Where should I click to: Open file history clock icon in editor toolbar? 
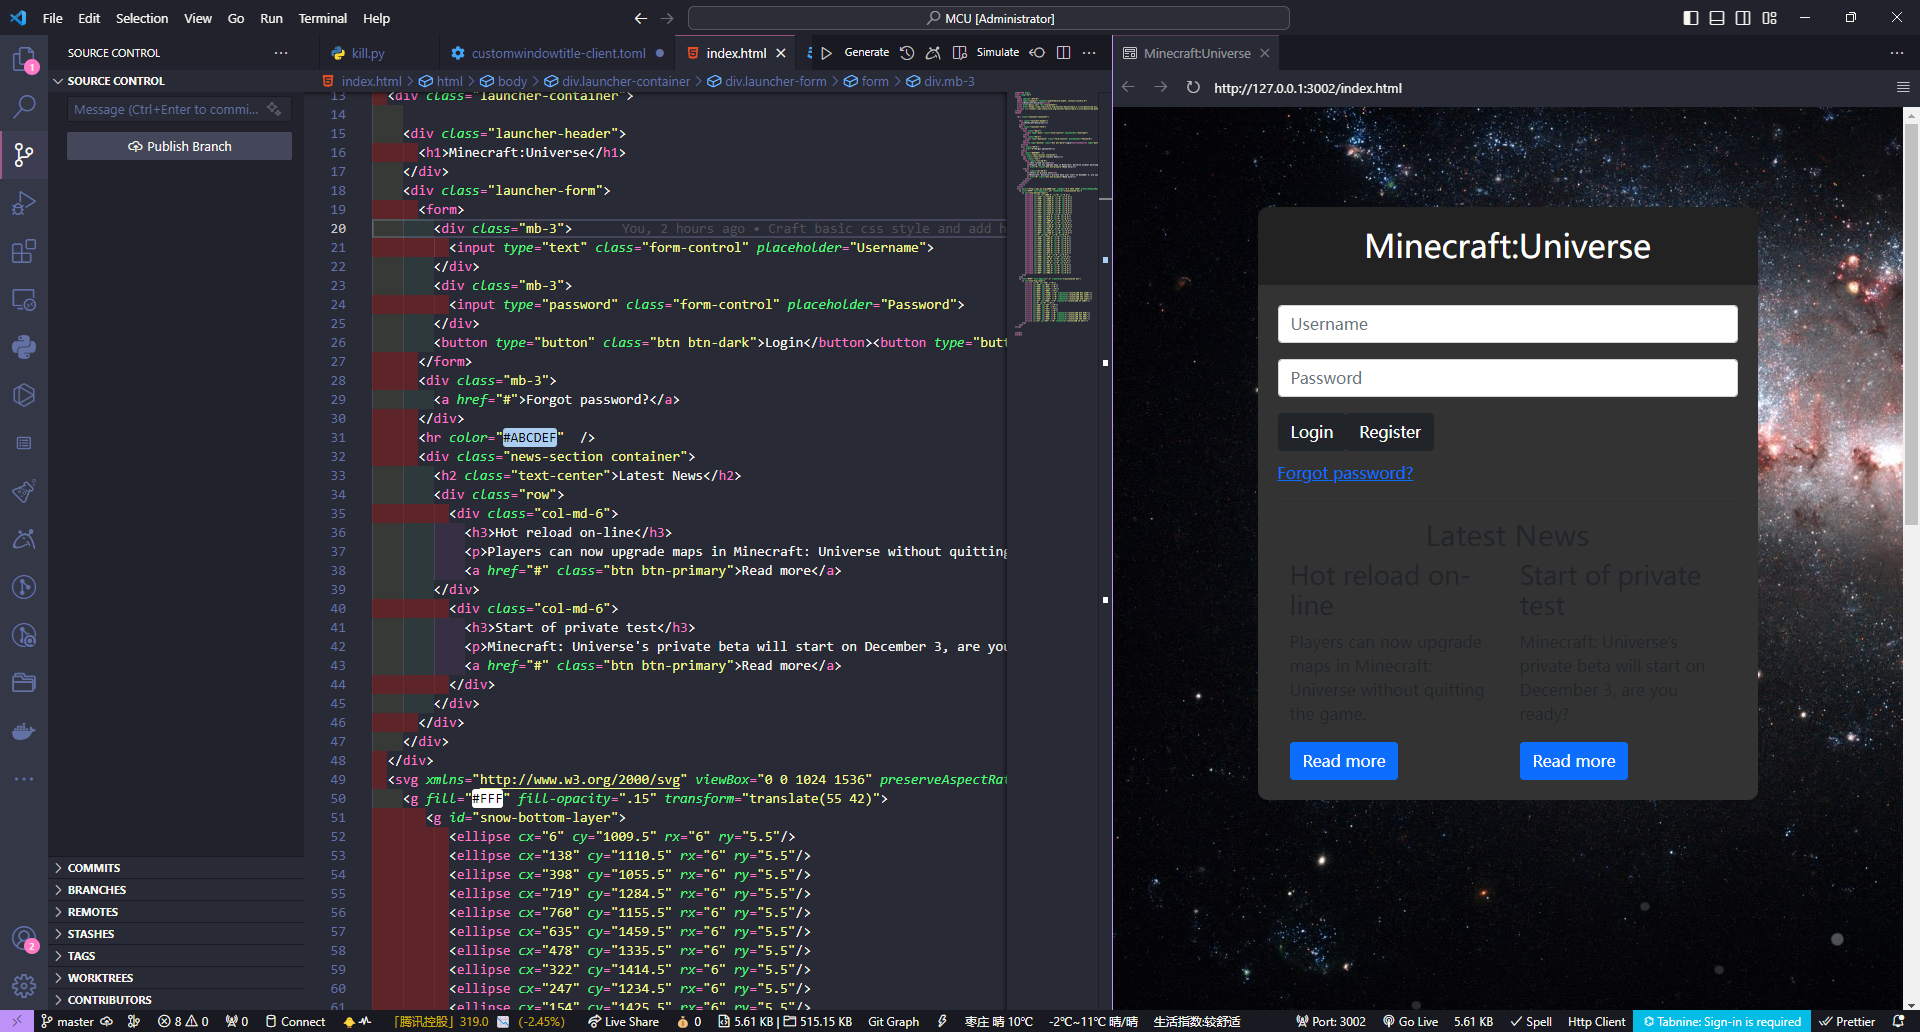pyautogui.click(x=907, y=53)
